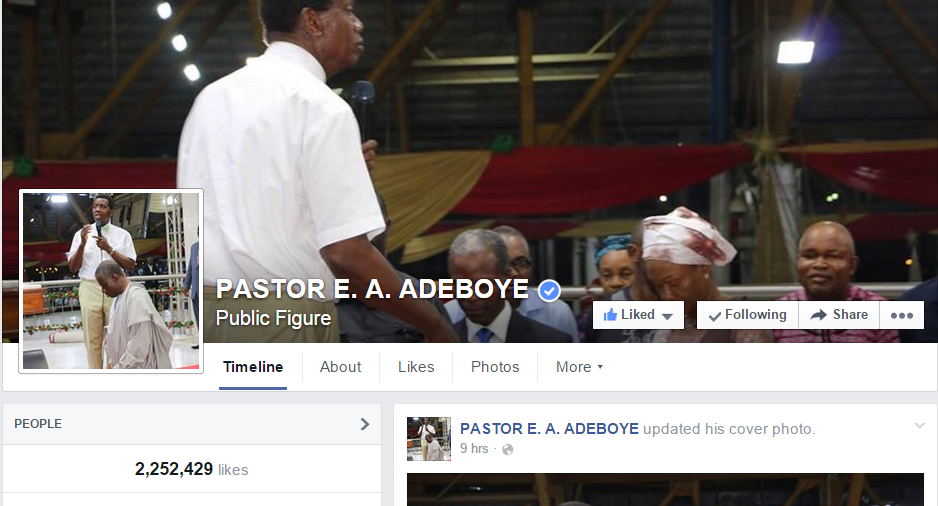Expand the People section chevron

coord(365,424)
